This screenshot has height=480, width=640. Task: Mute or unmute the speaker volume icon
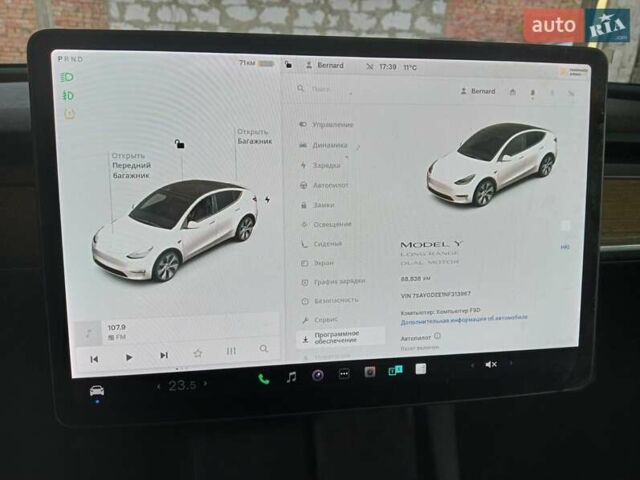[x=491, y=364]
